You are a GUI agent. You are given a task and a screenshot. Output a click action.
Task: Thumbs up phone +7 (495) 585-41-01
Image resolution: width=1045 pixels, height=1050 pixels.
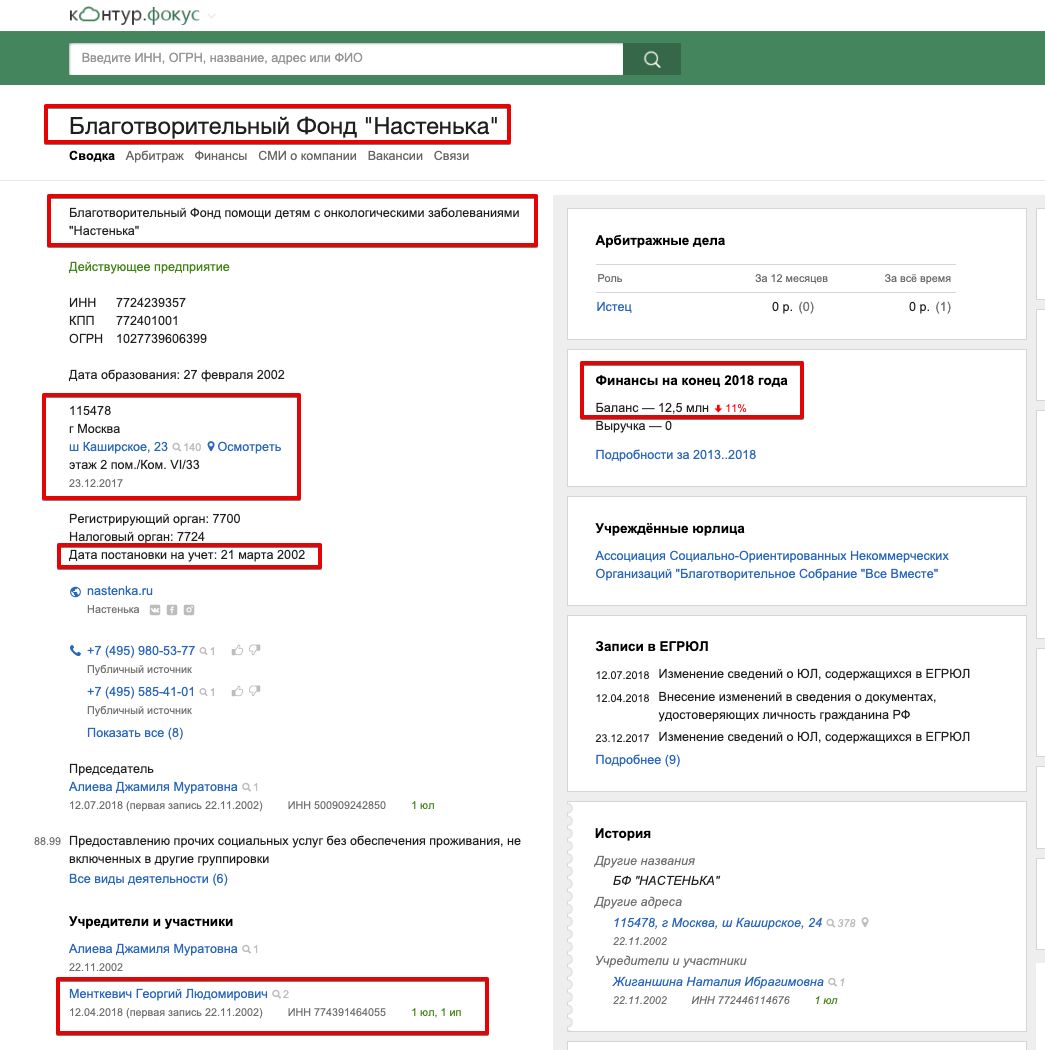(237, 692)
